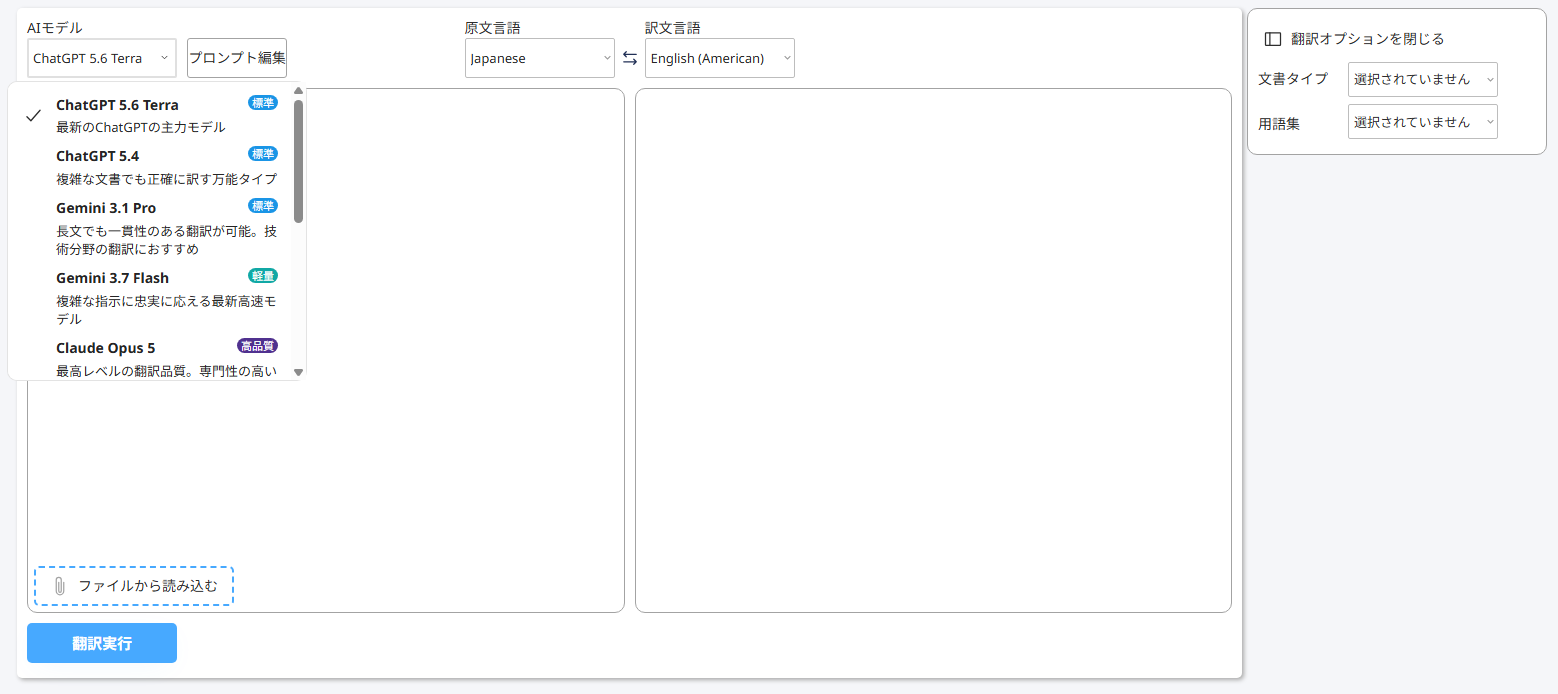Click the panel icon beside 翻訳オプションを閉じる
Viewport: 1558px width, 694px height.
click(1273, 39)
